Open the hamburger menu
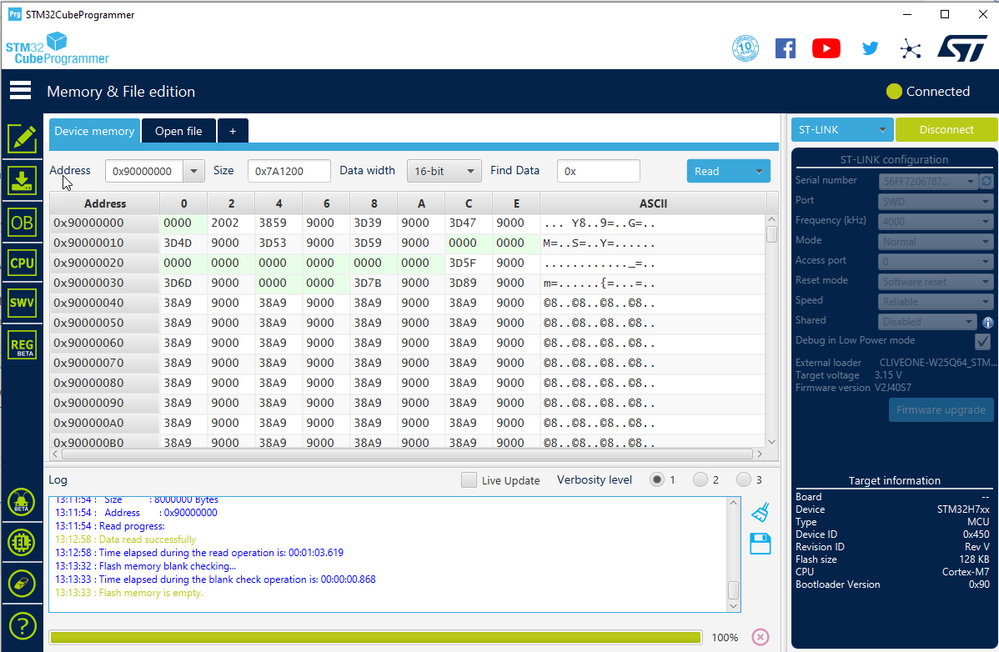Viewport: 999px width, 652px height. click(x=20, y=91)
